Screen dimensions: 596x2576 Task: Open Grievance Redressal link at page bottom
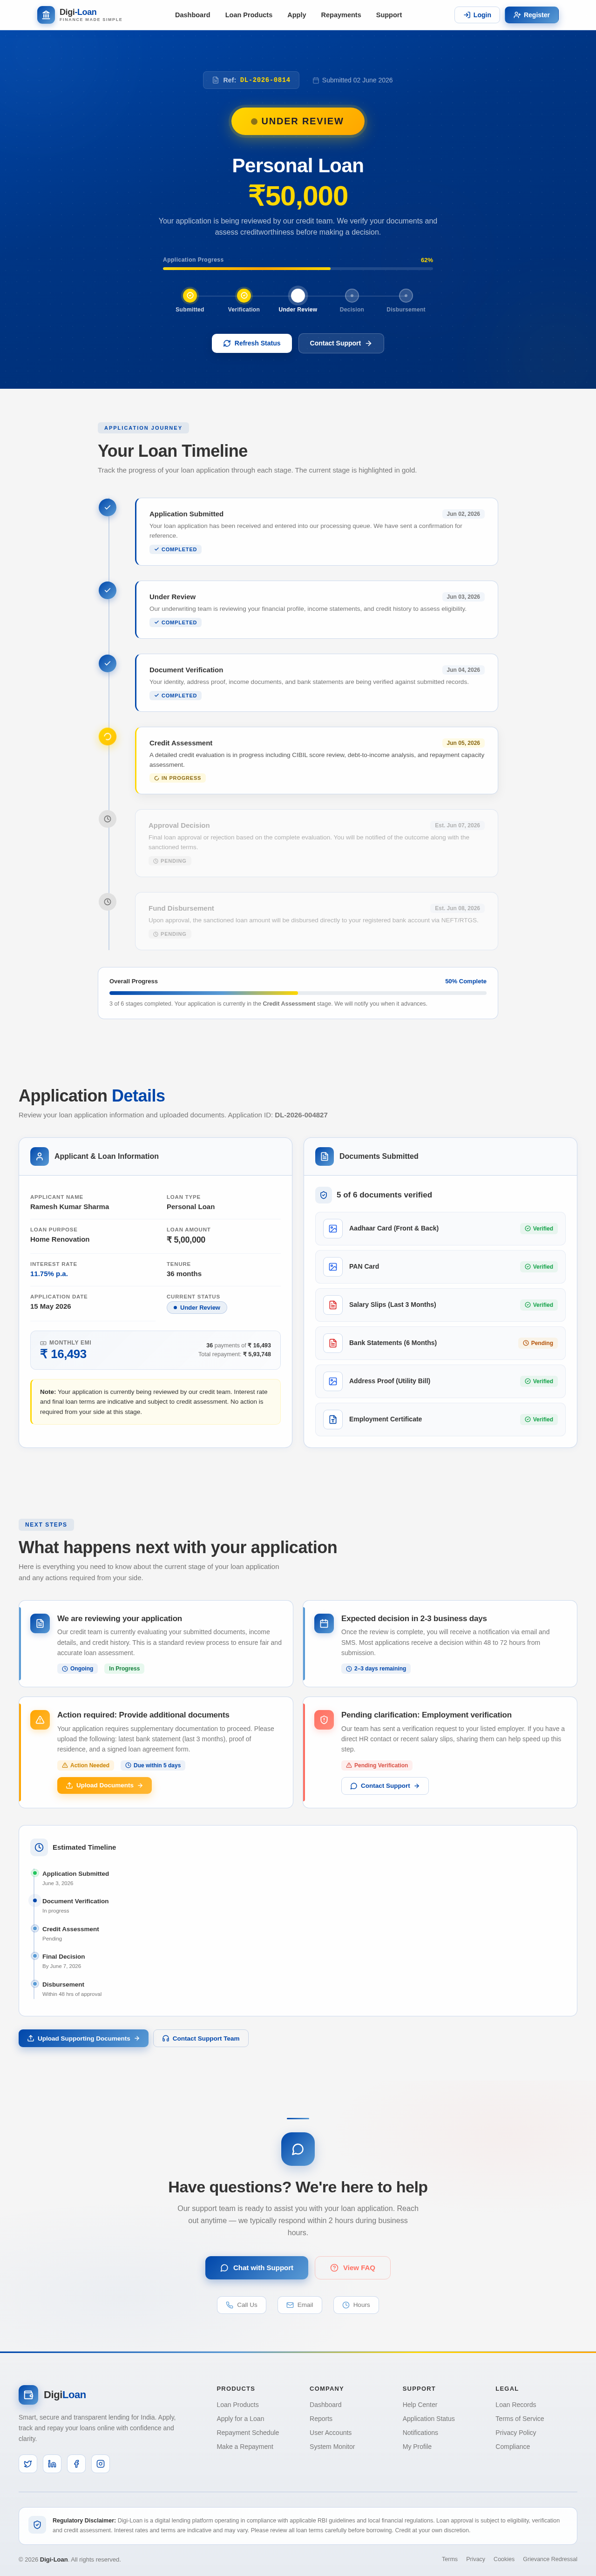(x=550, y=2559)
